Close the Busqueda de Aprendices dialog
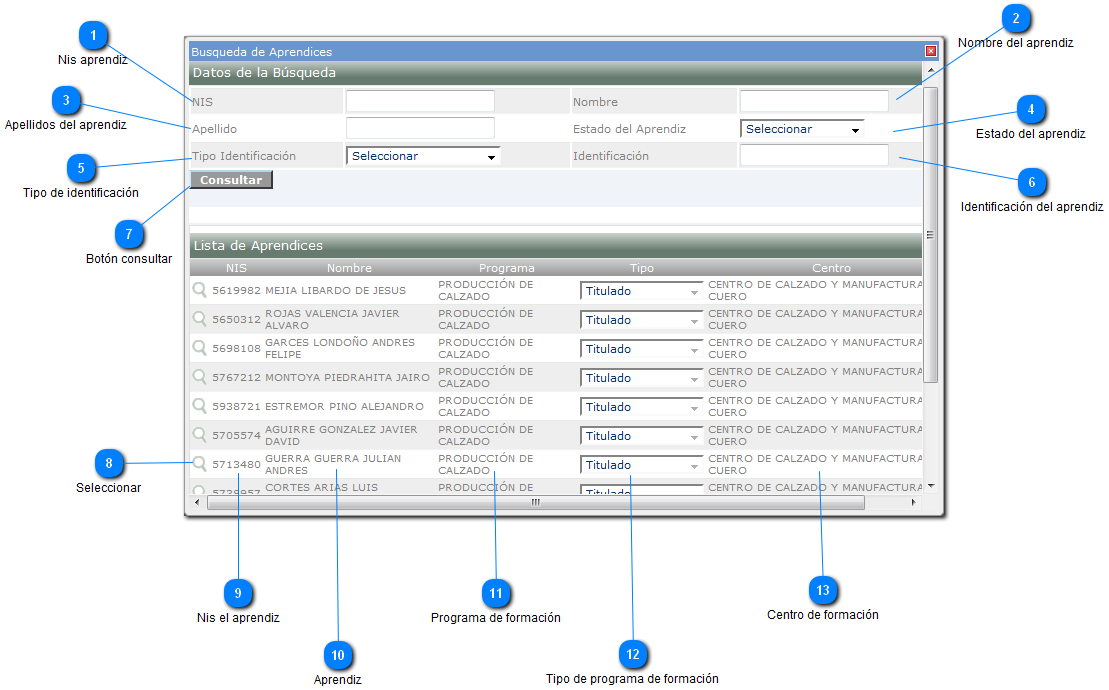 931,51
